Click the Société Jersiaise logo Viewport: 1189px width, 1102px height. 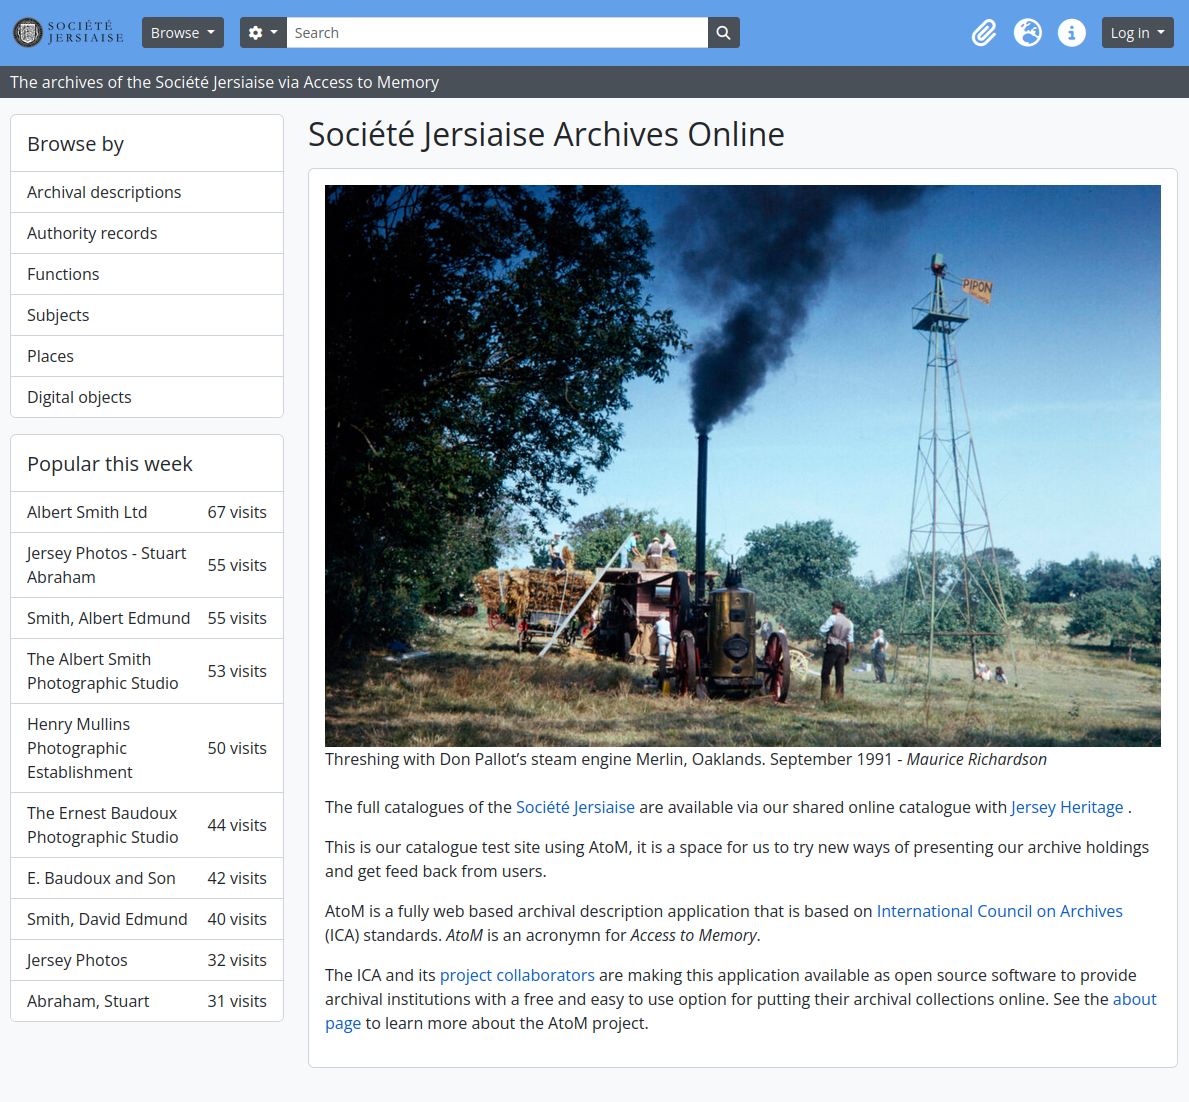pos(66,32)
